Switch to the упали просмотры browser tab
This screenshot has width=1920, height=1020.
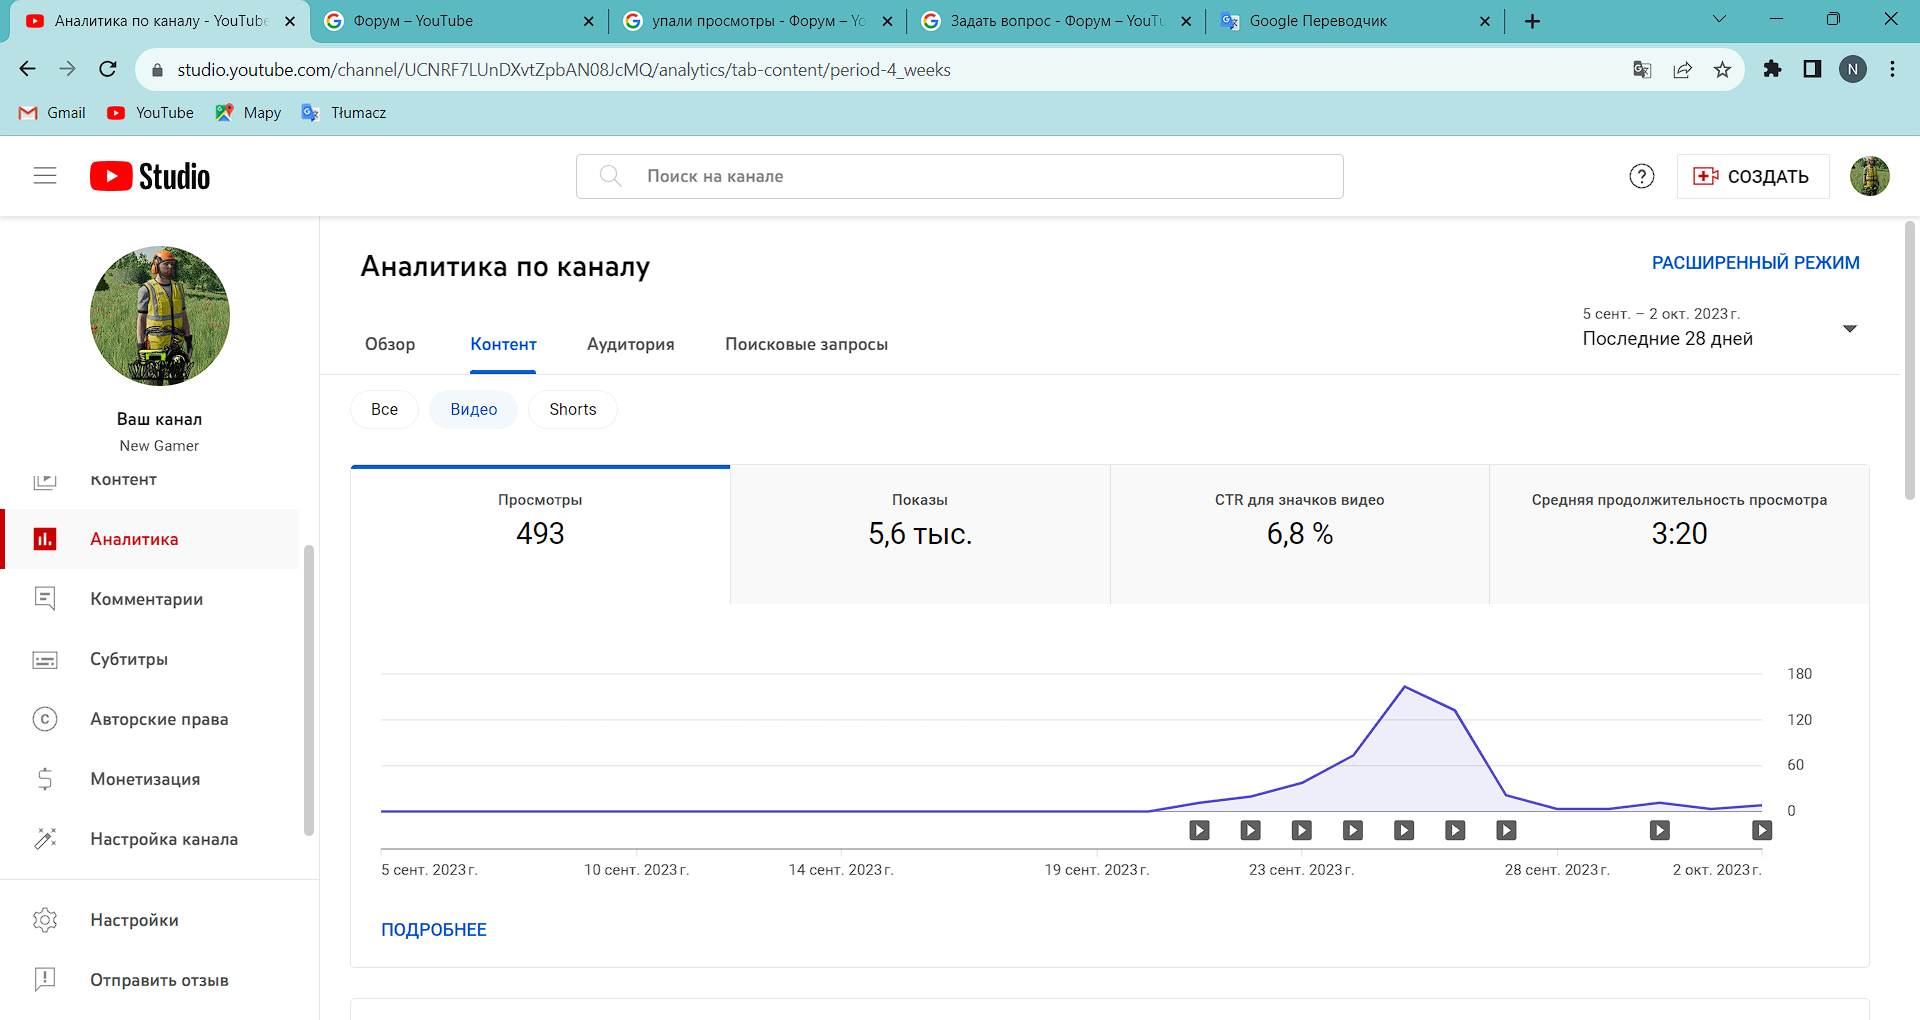point(757,21)
